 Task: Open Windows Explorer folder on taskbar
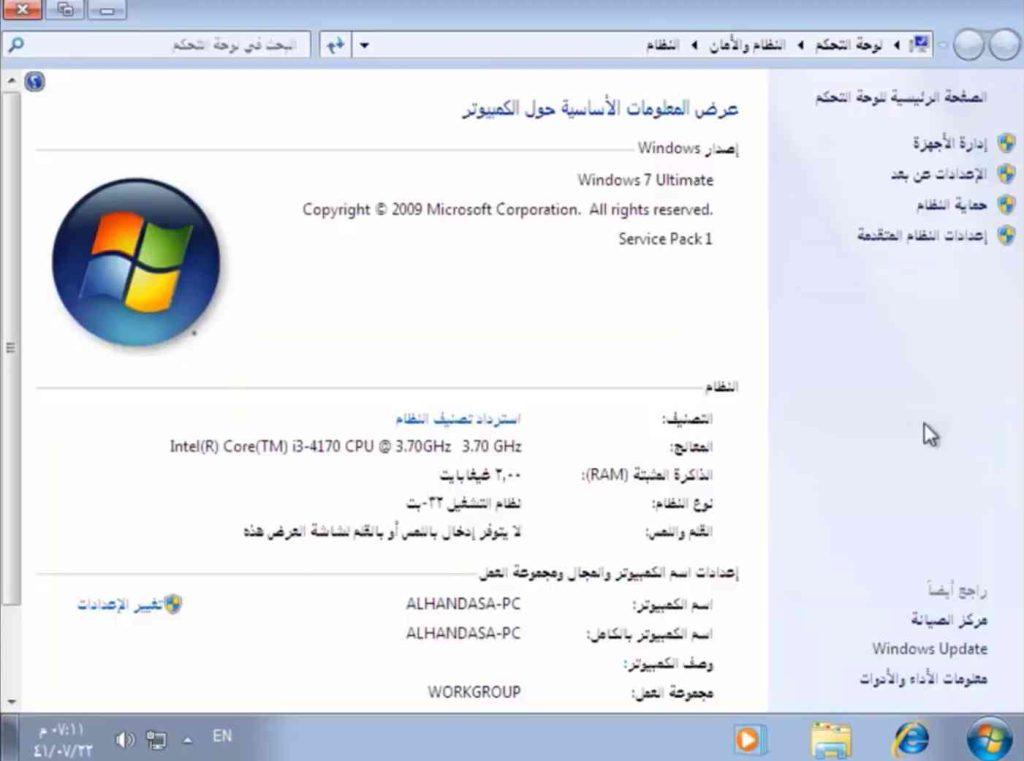[x=831, y=740]
